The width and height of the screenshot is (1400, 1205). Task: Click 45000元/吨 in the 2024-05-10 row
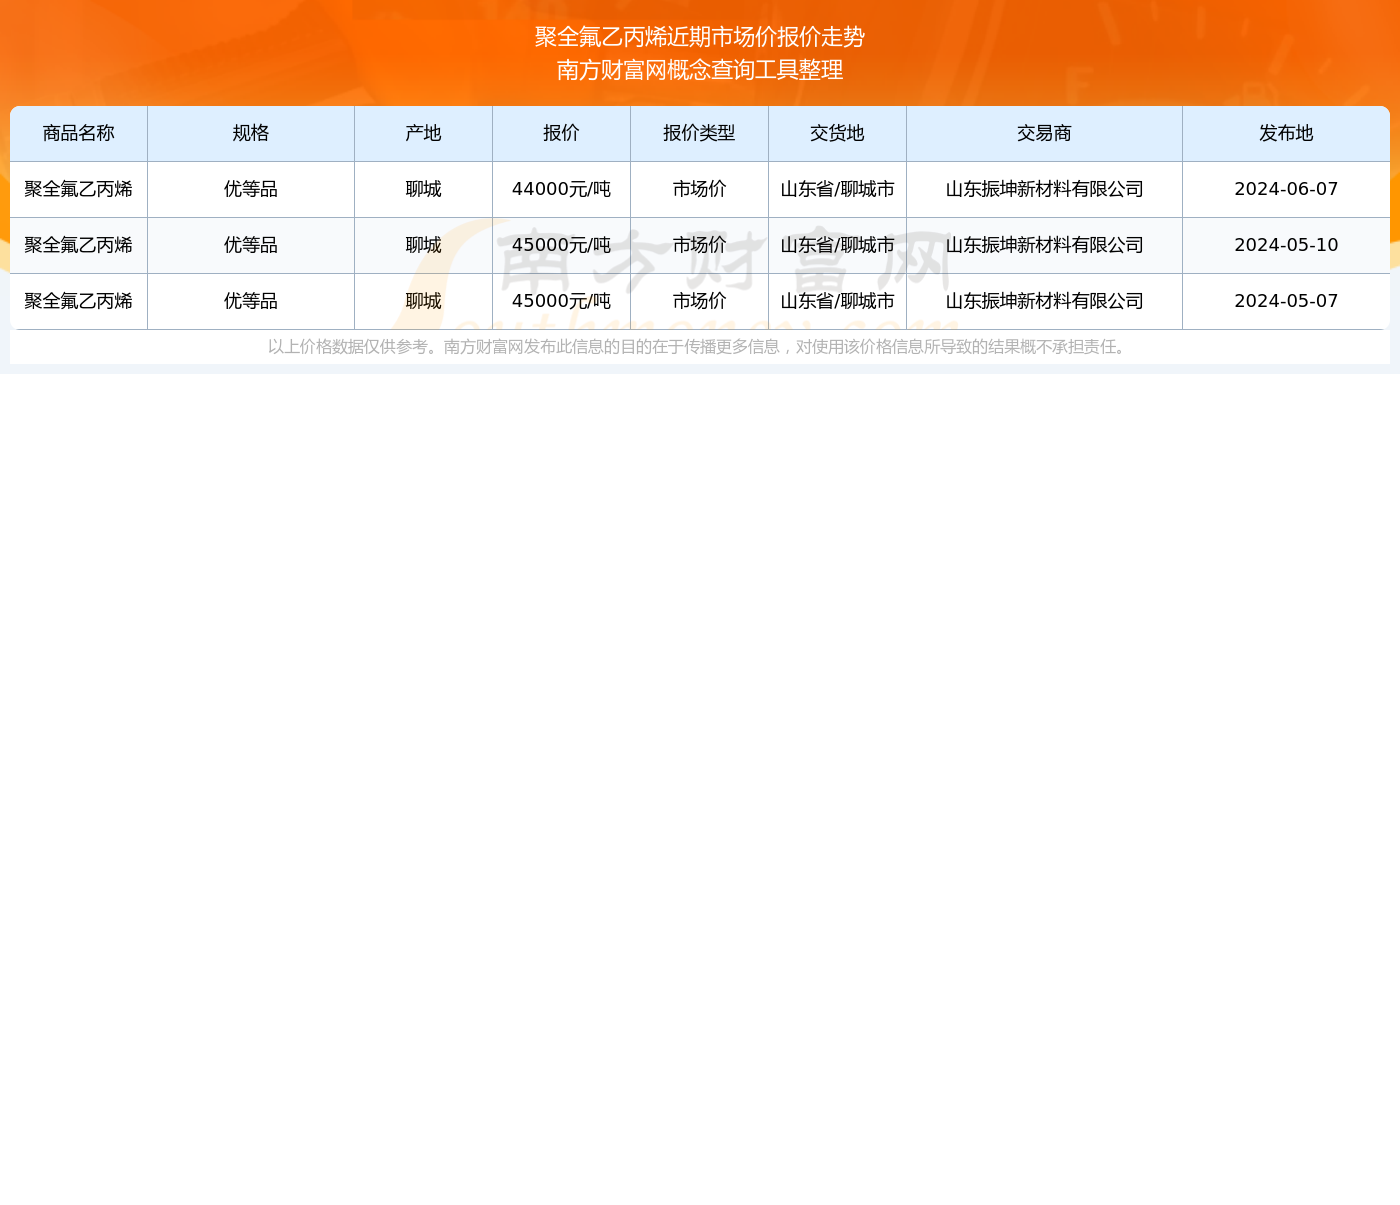(x=562, y=245)
